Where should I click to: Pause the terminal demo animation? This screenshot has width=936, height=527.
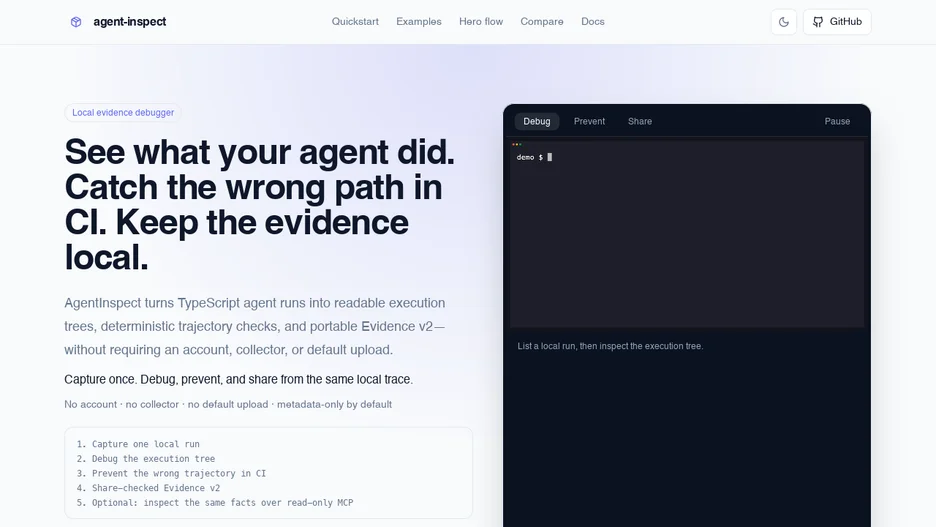pyautogui.click(x=837, y=121)
